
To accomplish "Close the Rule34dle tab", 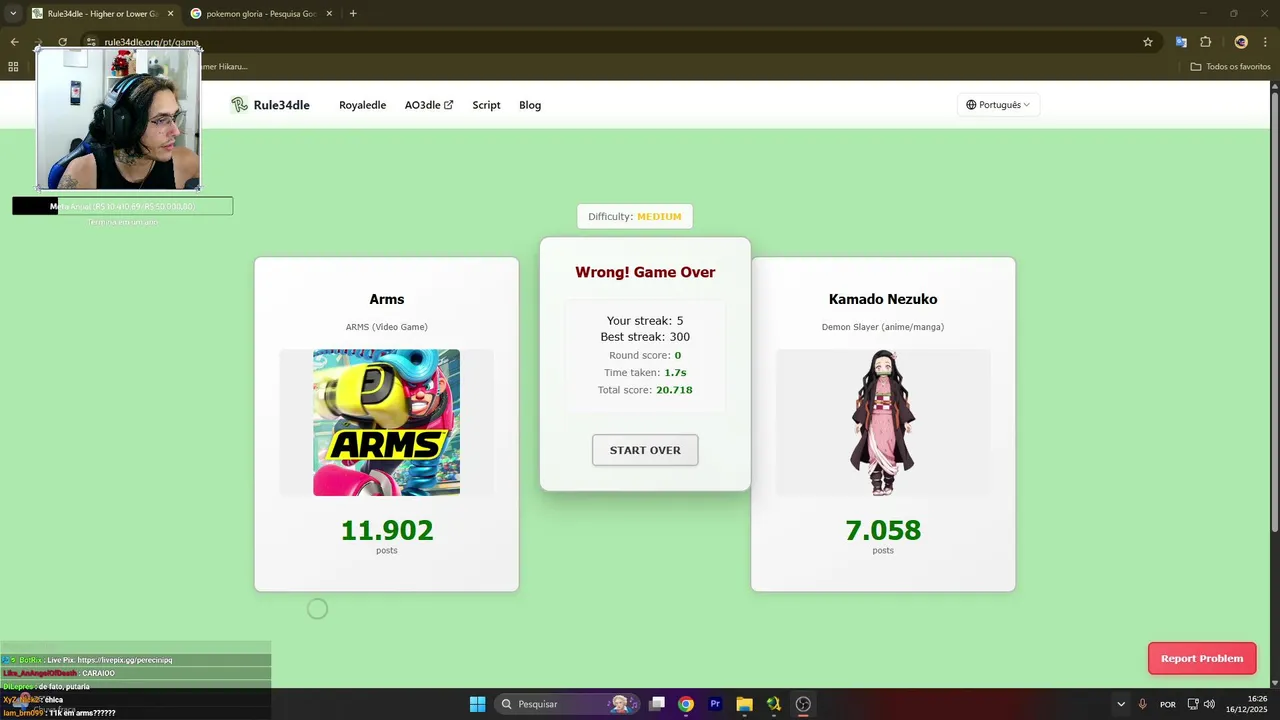I will pos(170,14).
